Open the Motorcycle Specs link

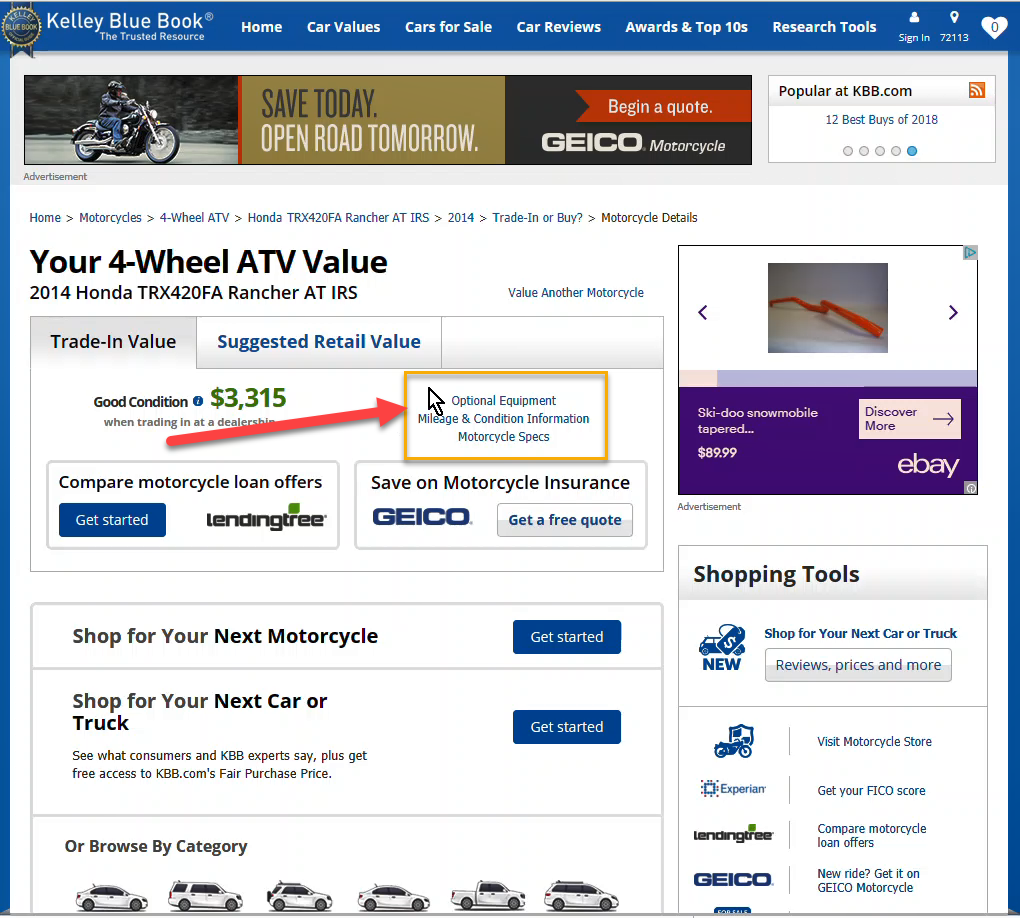tap(503, 437)
